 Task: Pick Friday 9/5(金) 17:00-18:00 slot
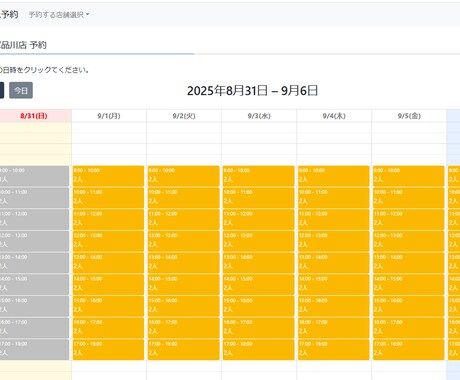point(409,349)
